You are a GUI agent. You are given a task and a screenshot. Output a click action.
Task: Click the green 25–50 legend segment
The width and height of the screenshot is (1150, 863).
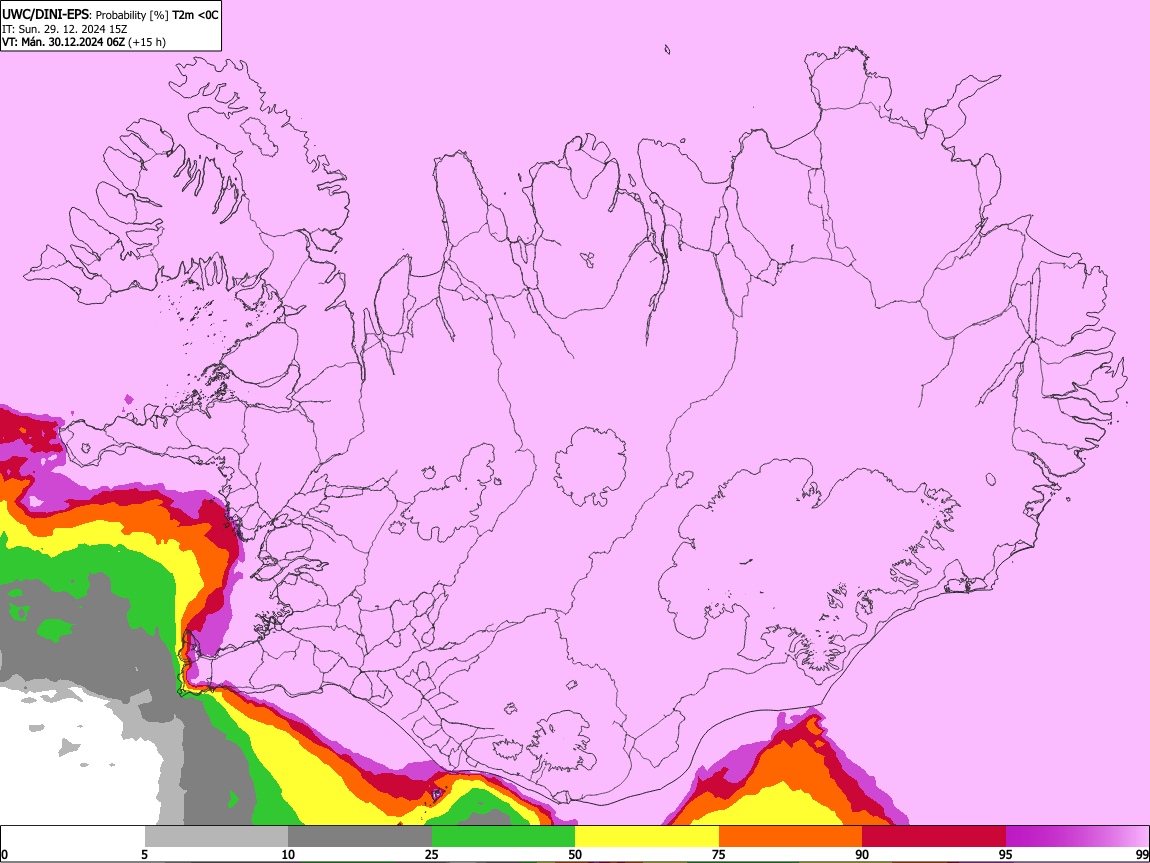pos(503,837)
